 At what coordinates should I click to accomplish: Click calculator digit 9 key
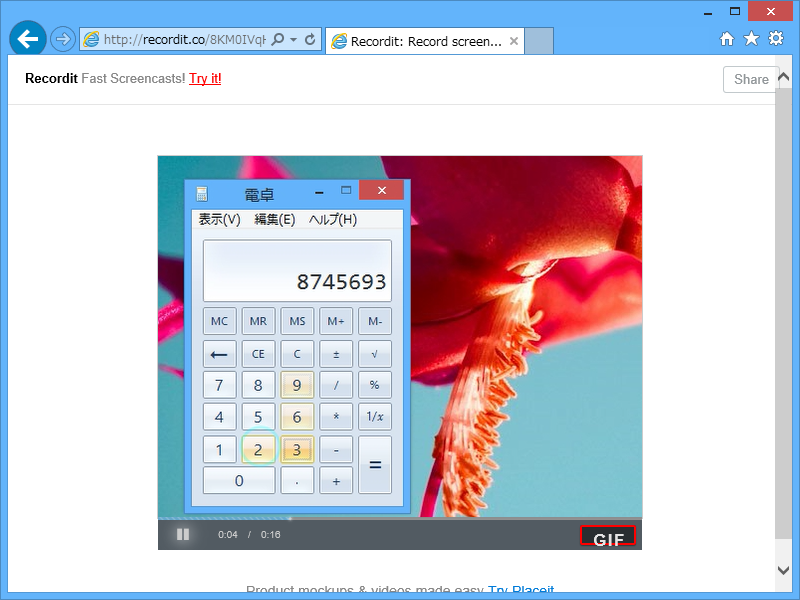point(297,385)
